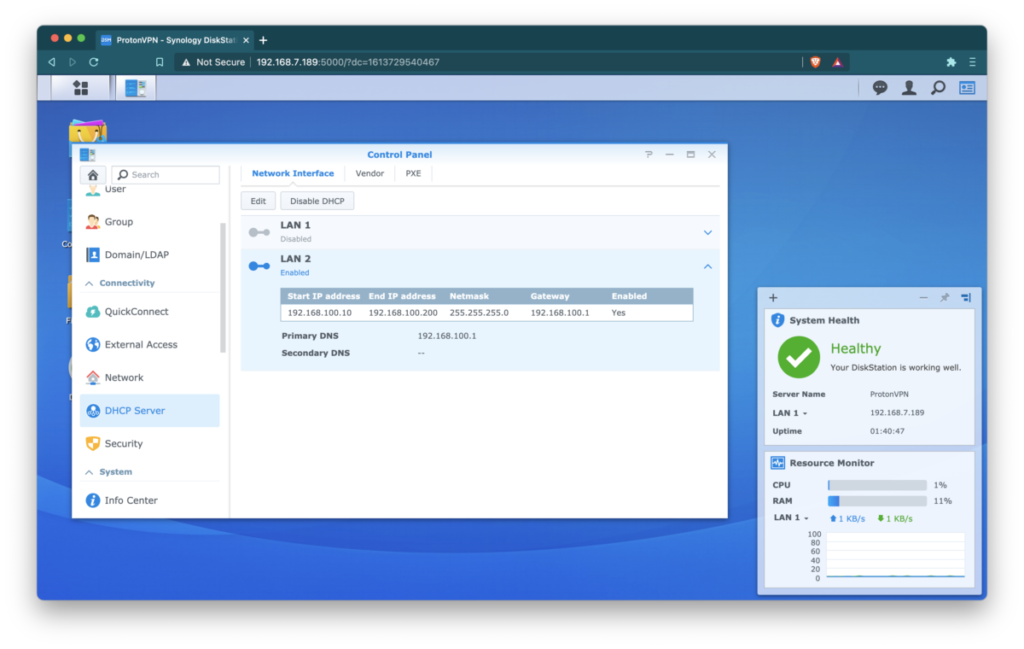This screenshot has width=1024, height=649.
Task: Open the Brave Shields icon
Action: click(815, 62)
